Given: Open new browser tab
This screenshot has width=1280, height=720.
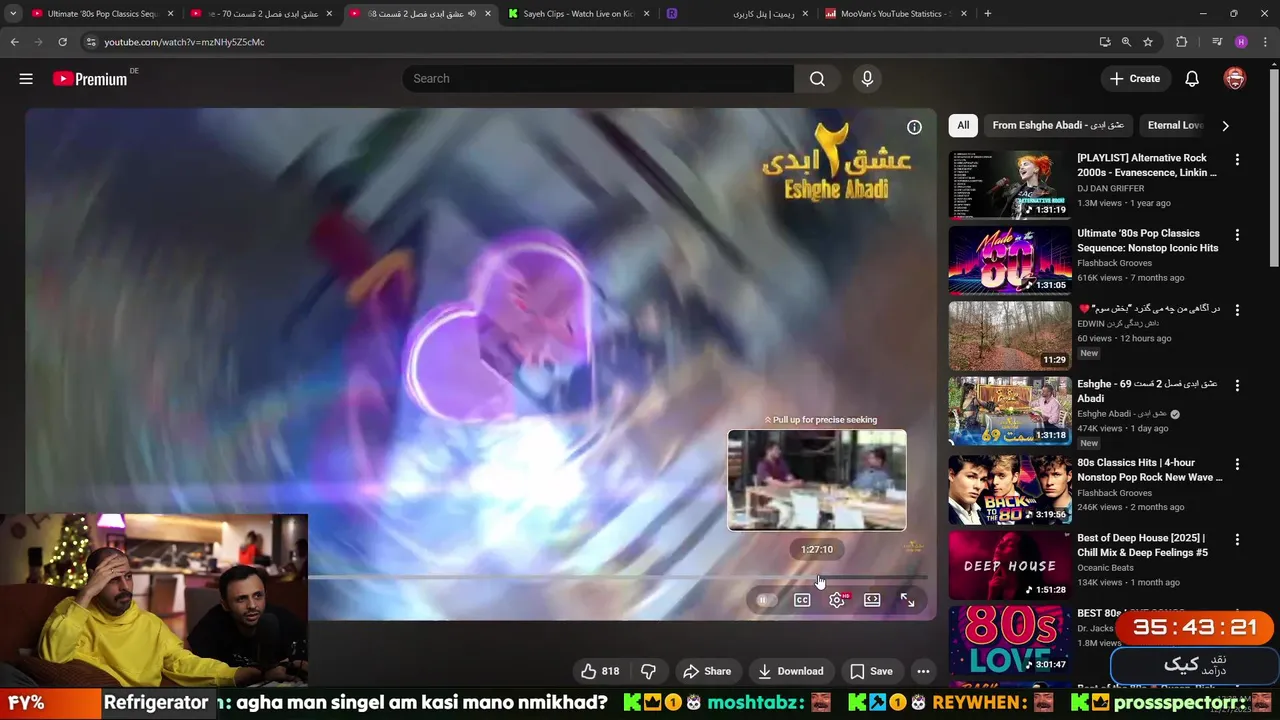Looking at the screenshot, I should pos(987,13).
